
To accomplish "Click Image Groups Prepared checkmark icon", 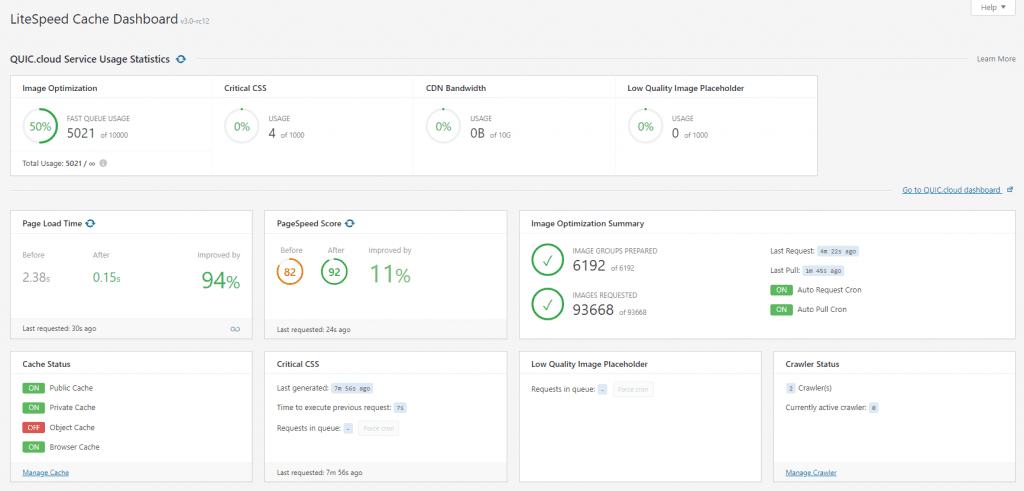I will pos(546,260).
